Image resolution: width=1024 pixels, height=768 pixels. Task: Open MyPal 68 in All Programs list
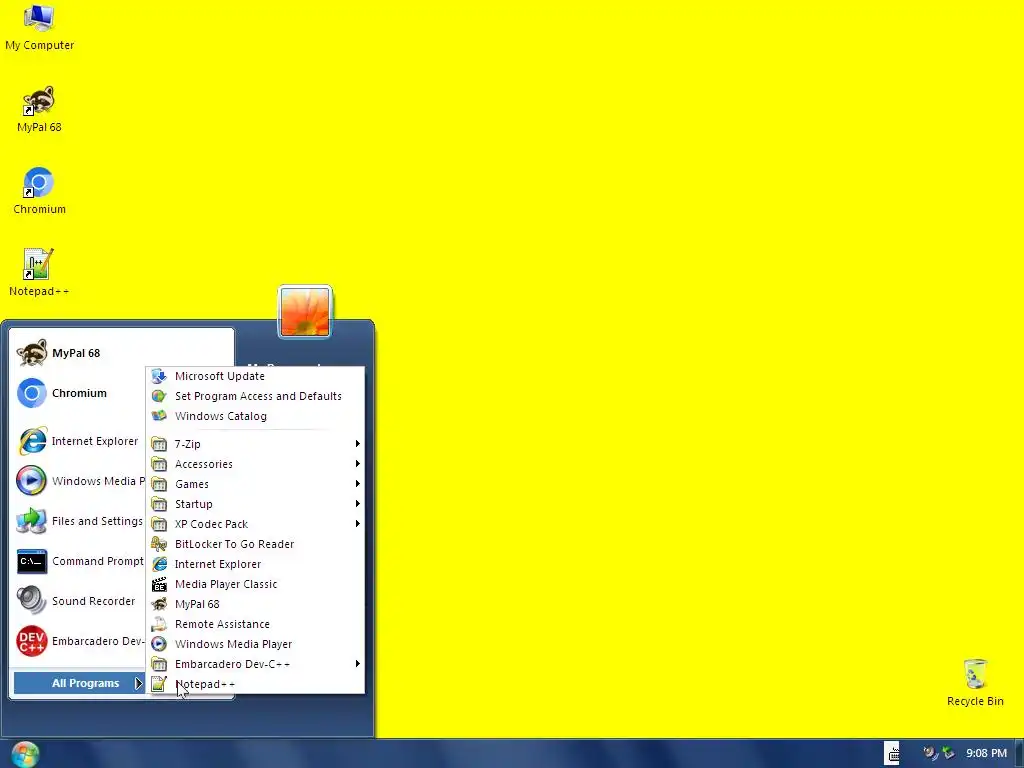[256, 604]
